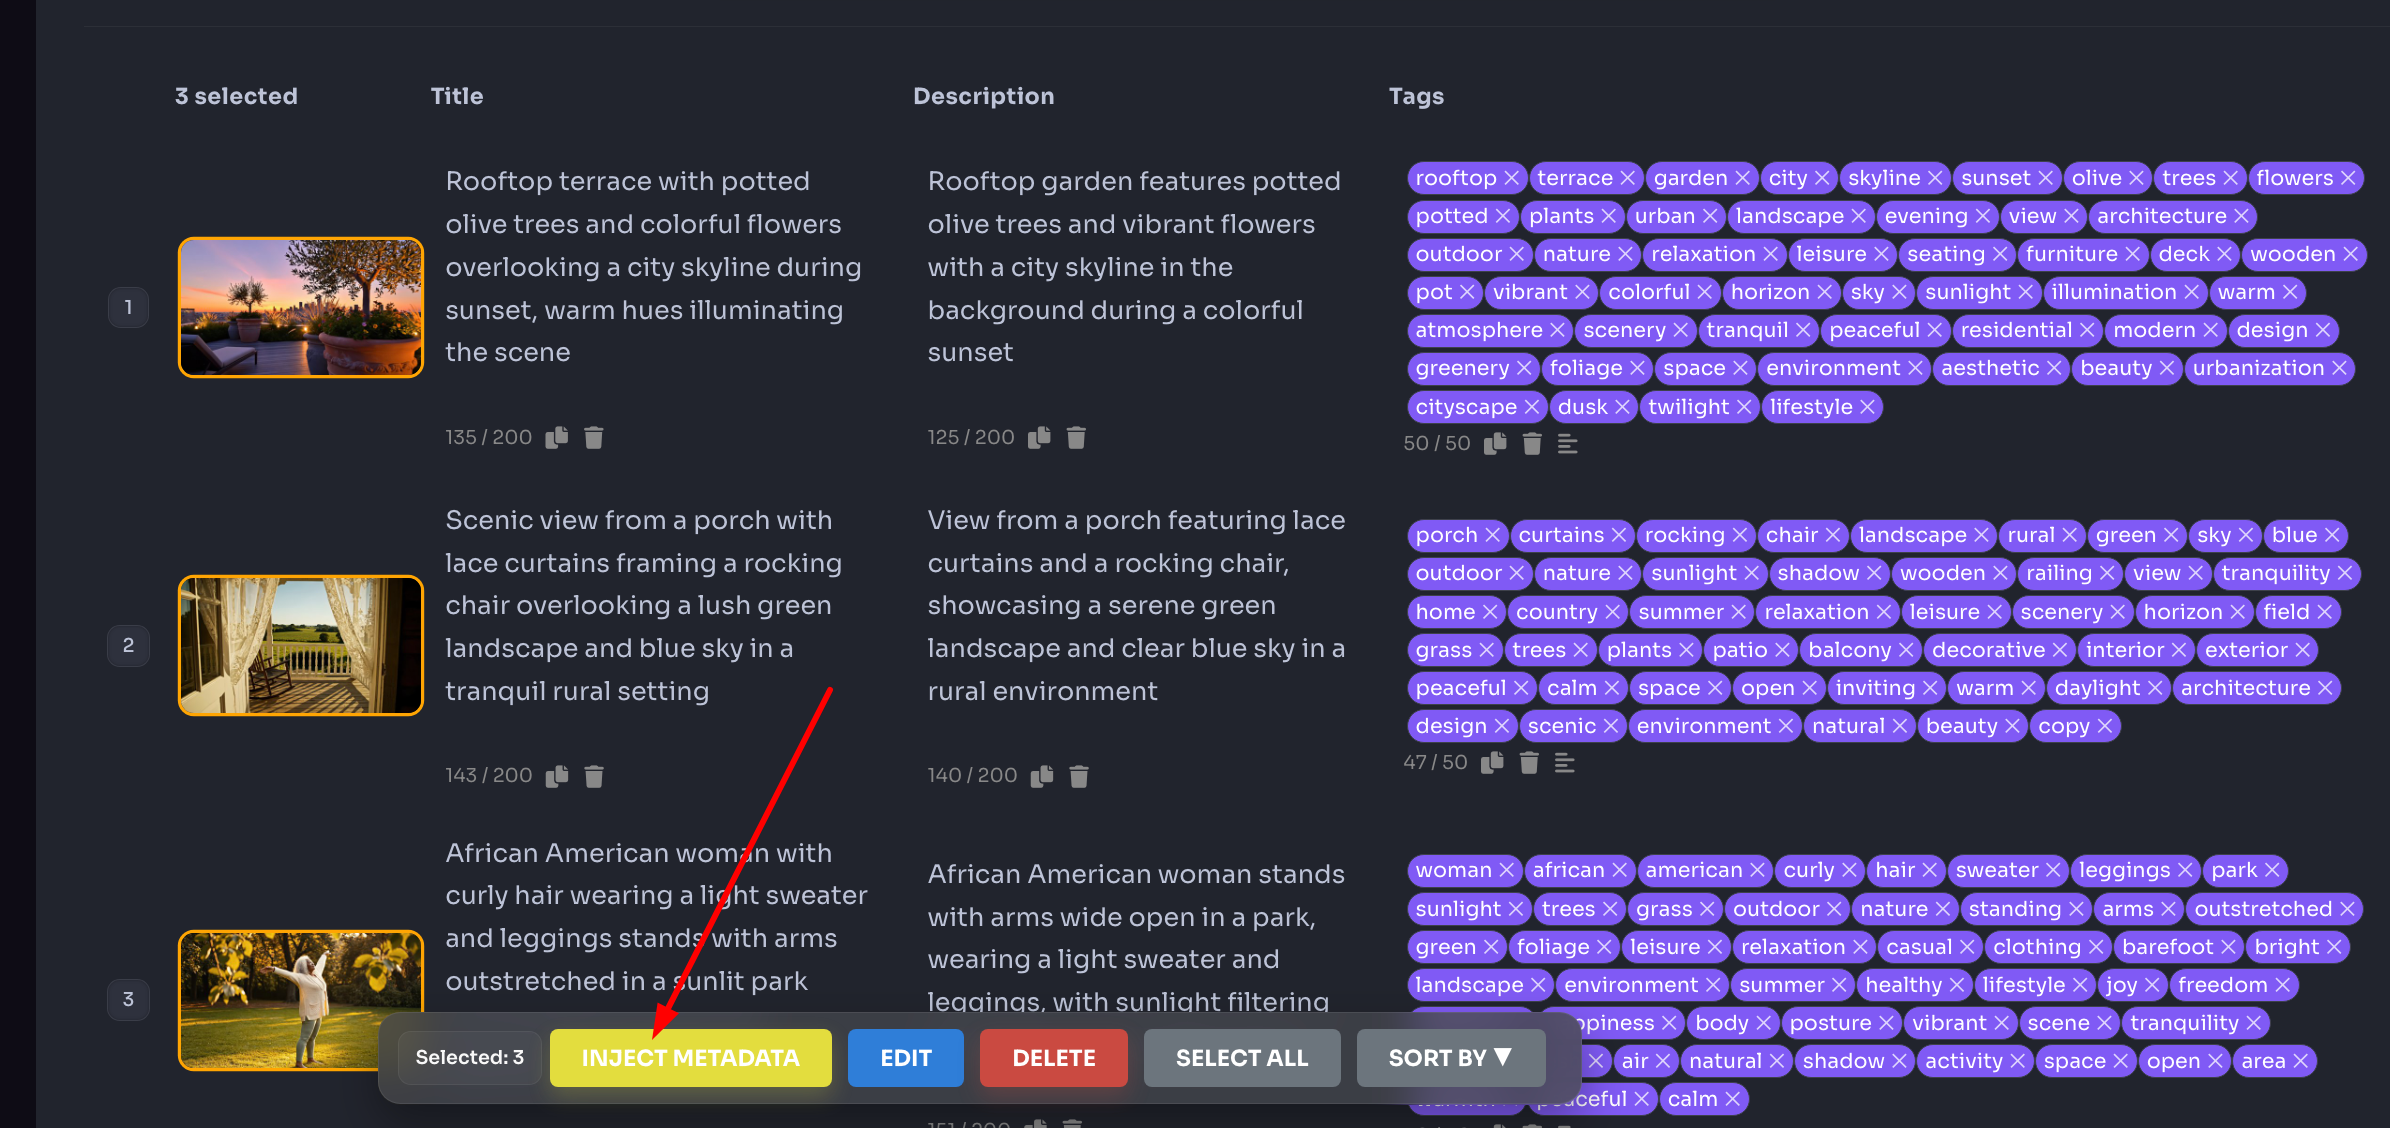This screenshot has width=2390, height=1128.
Task: Delete the rooftop terrace description
Action: point(1077,437)
